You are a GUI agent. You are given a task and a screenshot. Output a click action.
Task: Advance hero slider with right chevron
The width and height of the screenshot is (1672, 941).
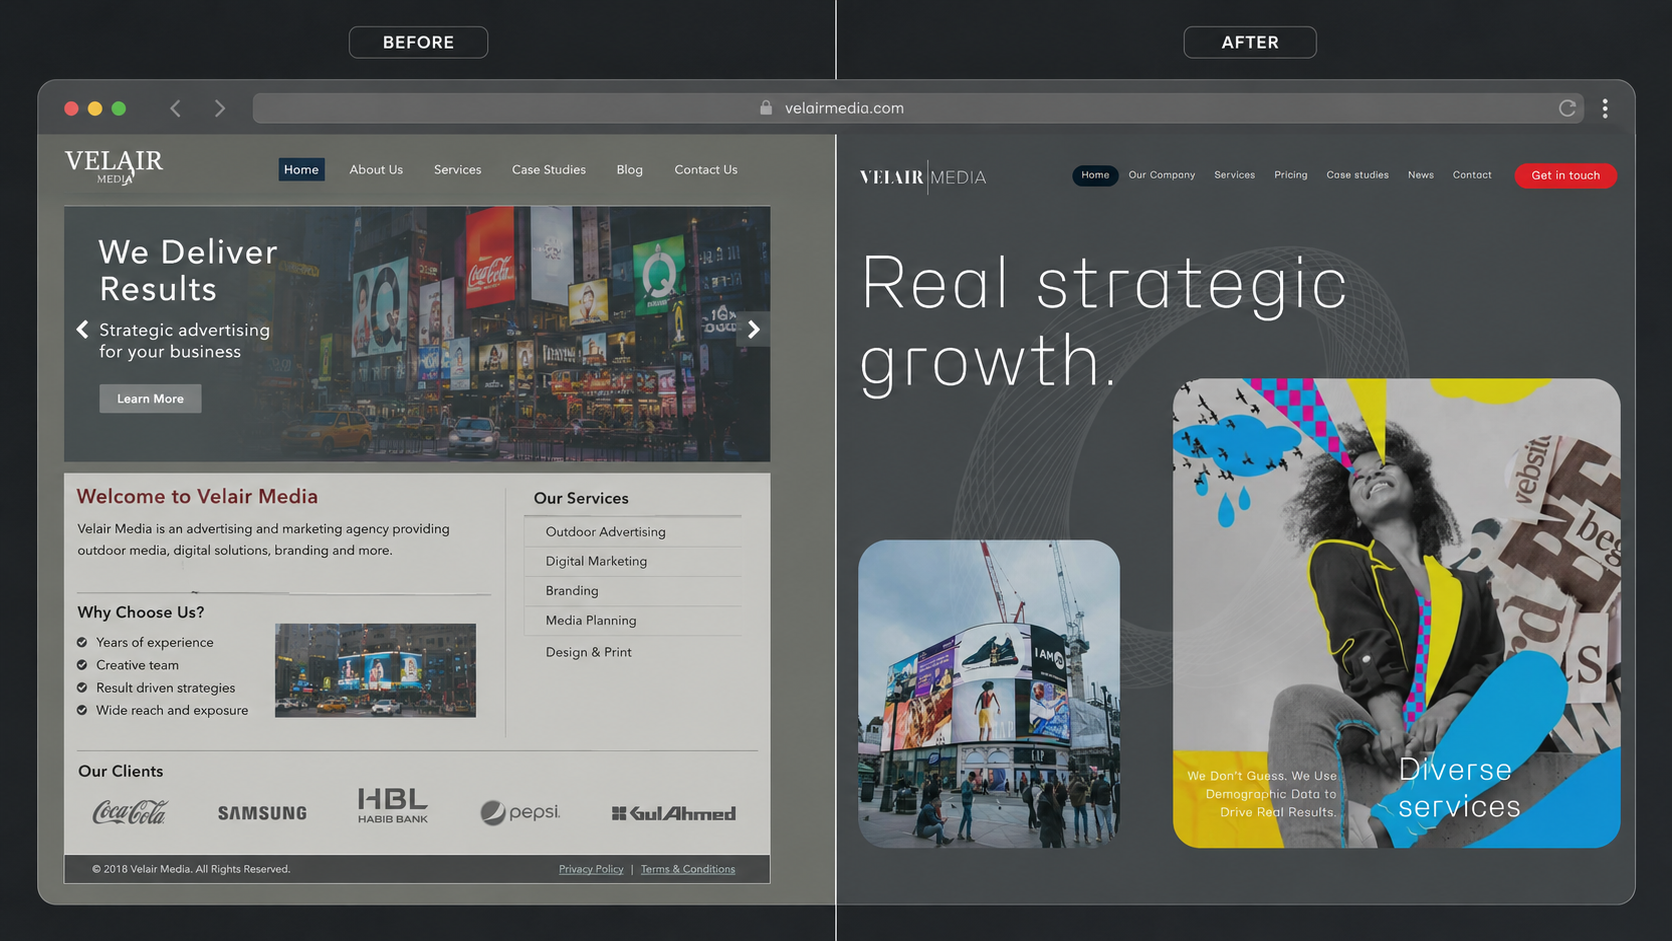[754, 329]
